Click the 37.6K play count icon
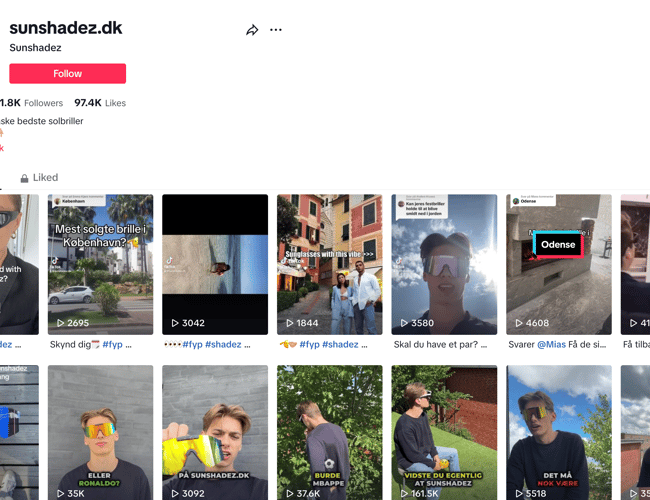Image resolution: width=650 pixels, height=500 pixels. 290,493
